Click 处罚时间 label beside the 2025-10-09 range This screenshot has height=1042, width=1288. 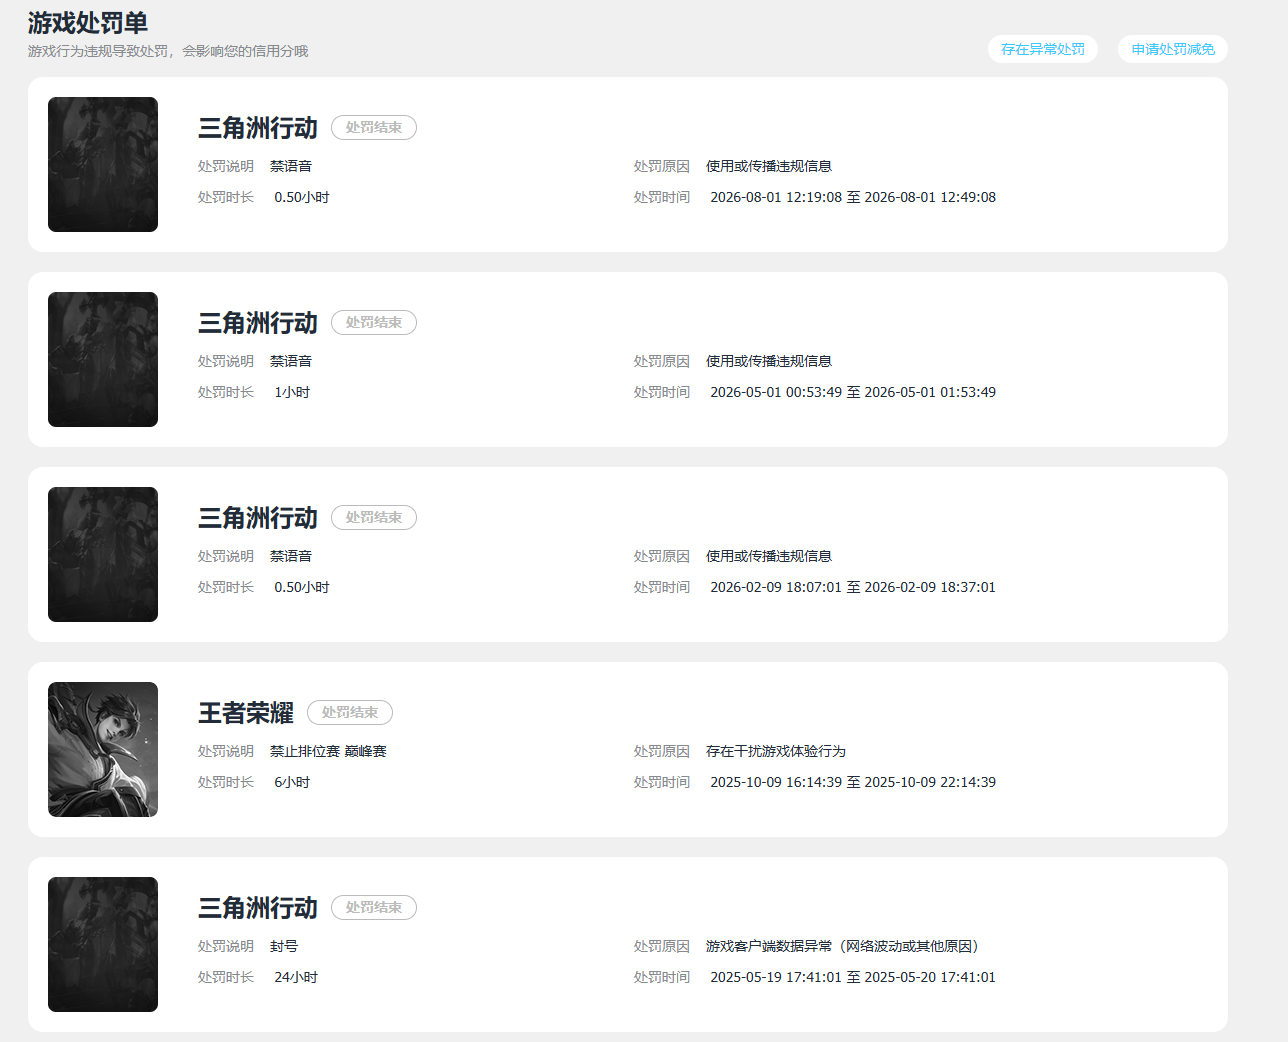click(x=662, y=783)
